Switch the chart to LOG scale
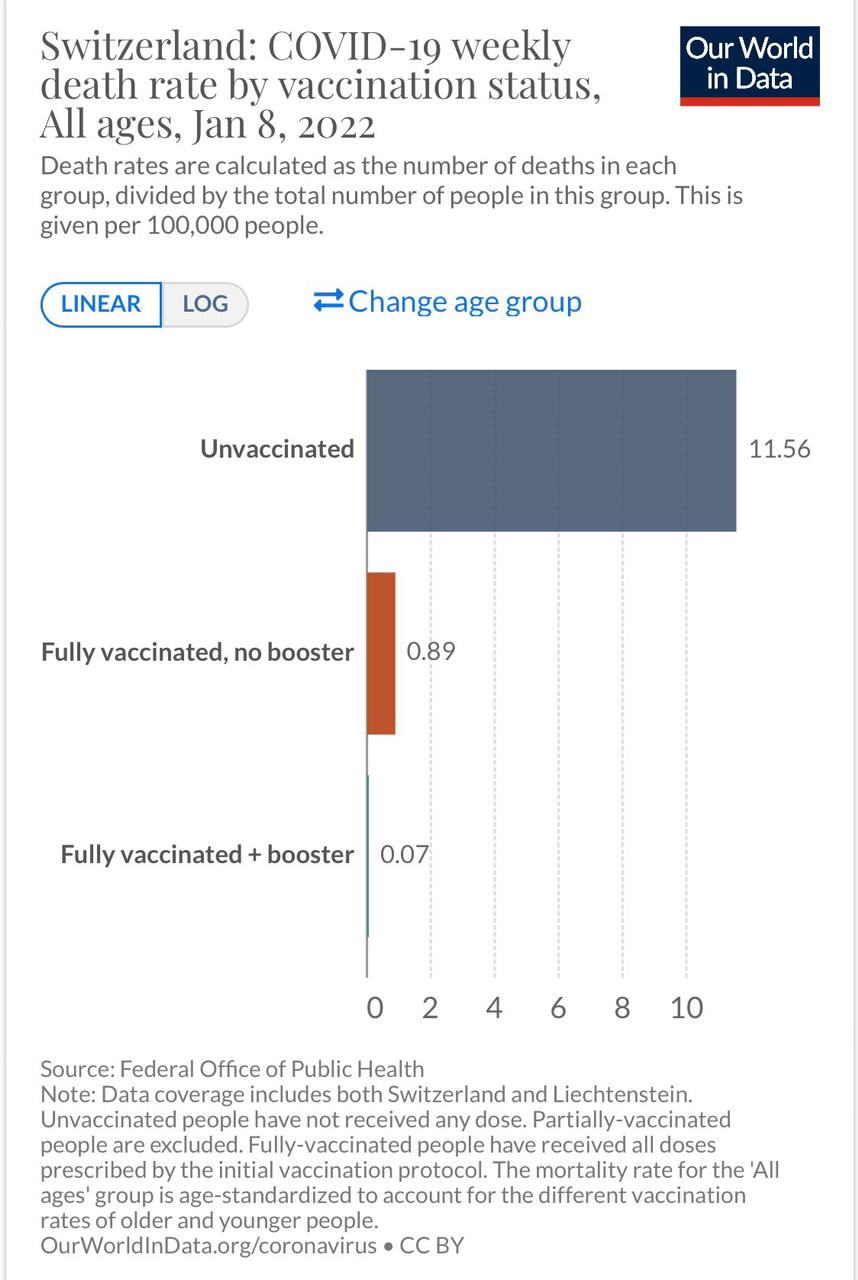Viewport: 858px width, 1280px height. [x=205, y=304]
